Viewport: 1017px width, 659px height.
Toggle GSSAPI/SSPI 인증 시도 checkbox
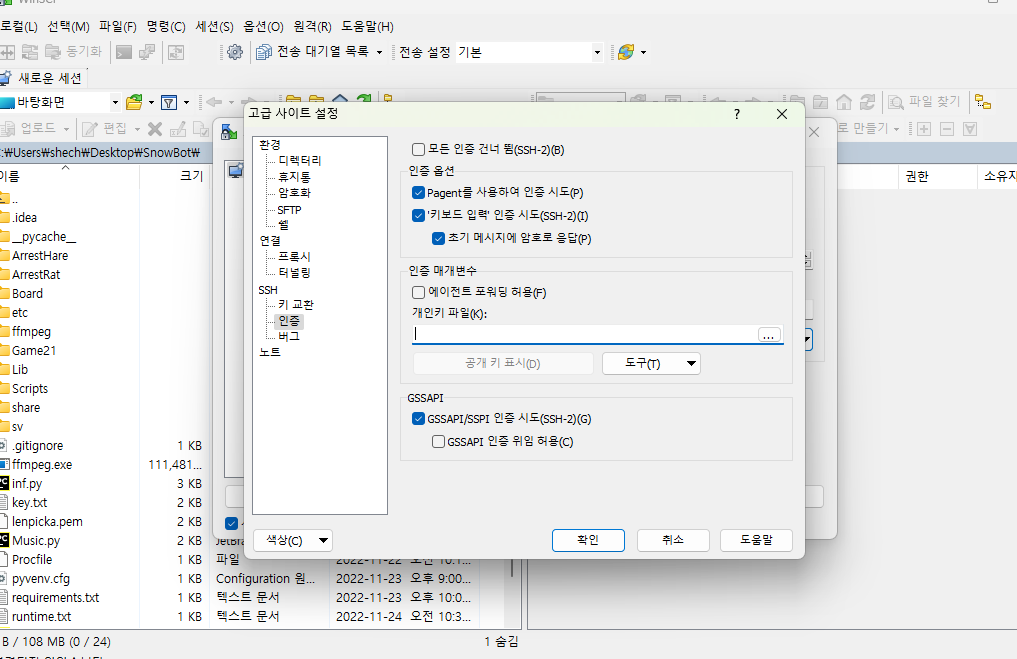click(418, 419)
